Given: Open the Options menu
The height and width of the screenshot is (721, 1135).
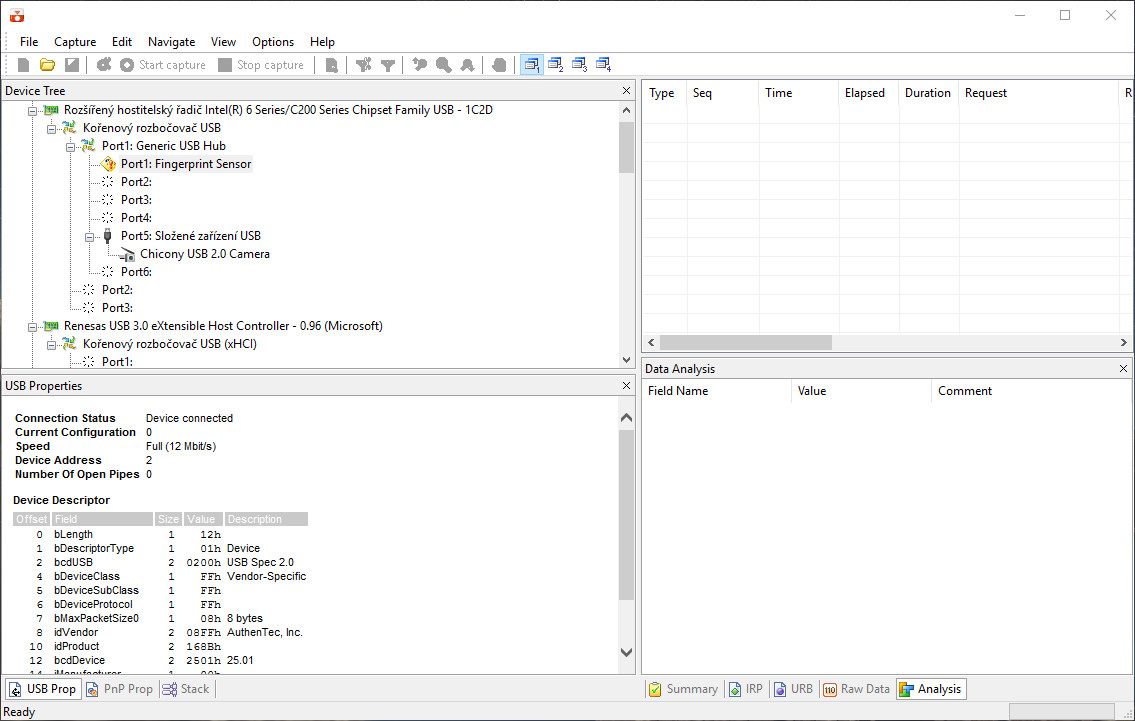Looking at the screenshot, I should tap(273, 42).
